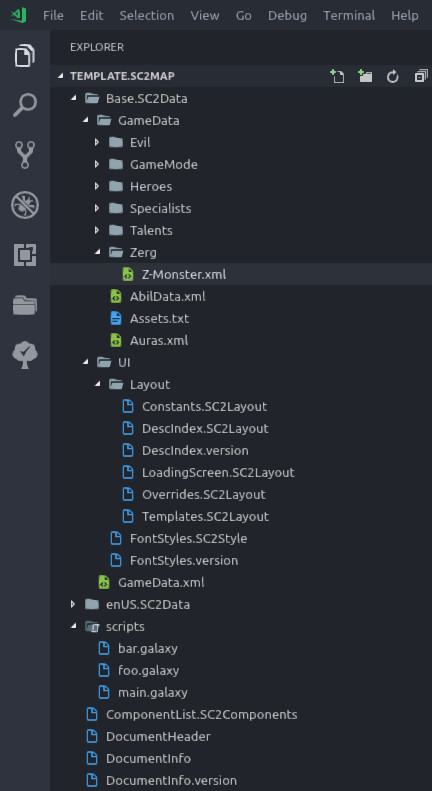Click the New File icon in explorer header

point(337,76)
